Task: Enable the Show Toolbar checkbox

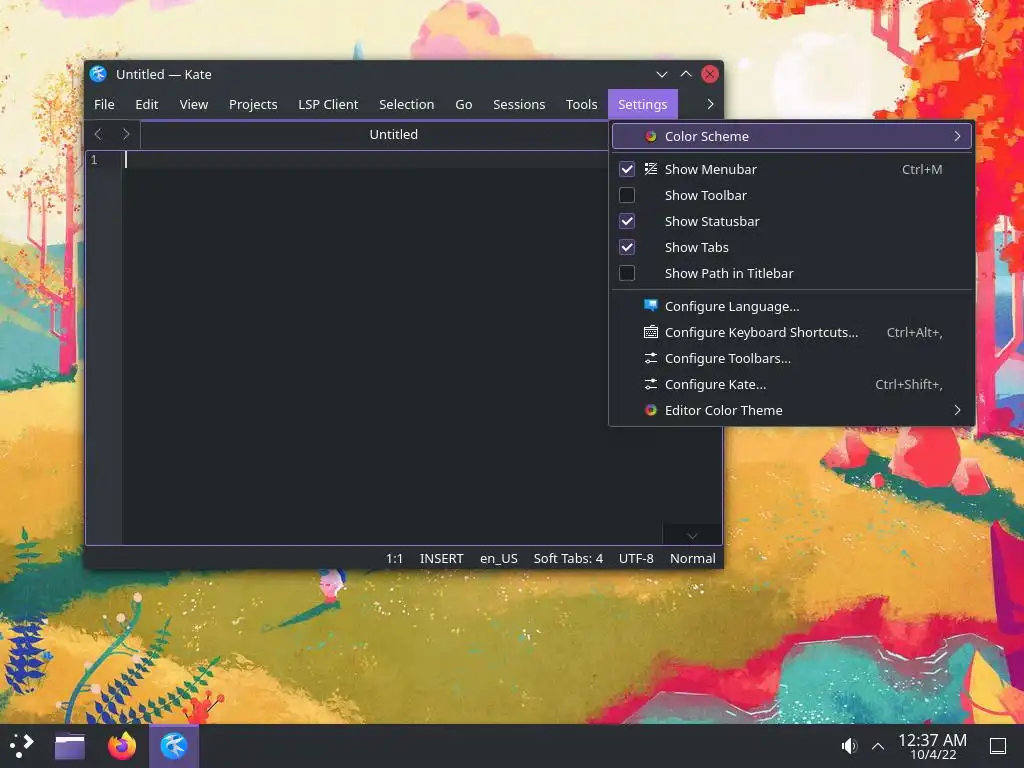Action: click(x=627, y=195)
